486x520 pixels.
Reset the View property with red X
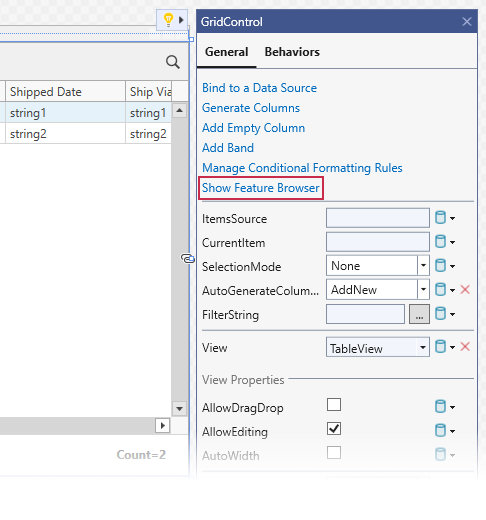(x=465, y=347)
